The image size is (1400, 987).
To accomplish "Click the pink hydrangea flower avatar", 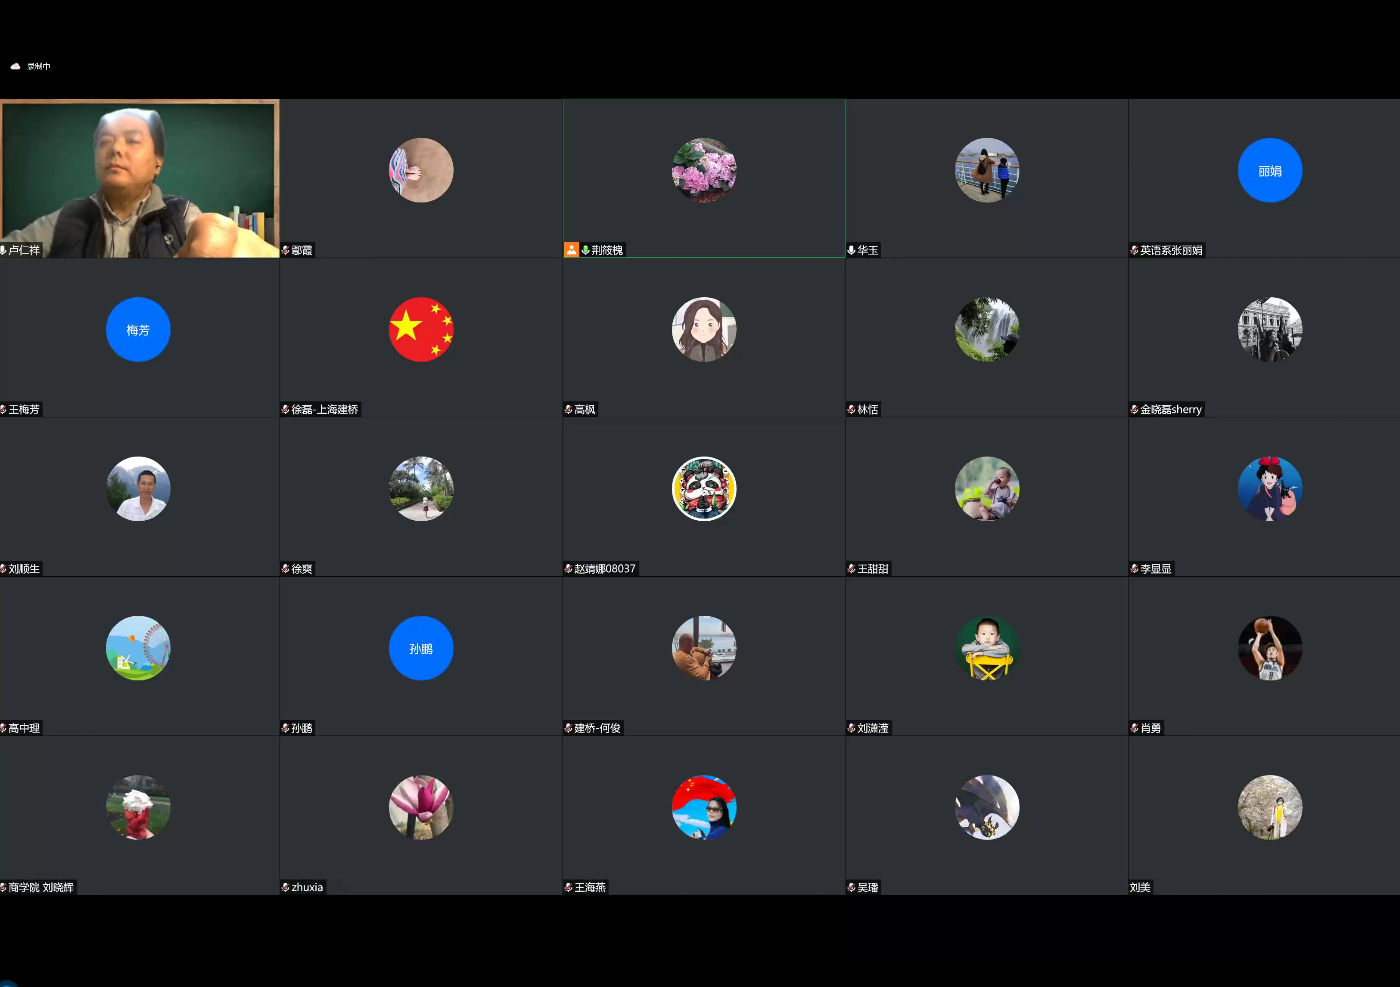I will 704,170.
